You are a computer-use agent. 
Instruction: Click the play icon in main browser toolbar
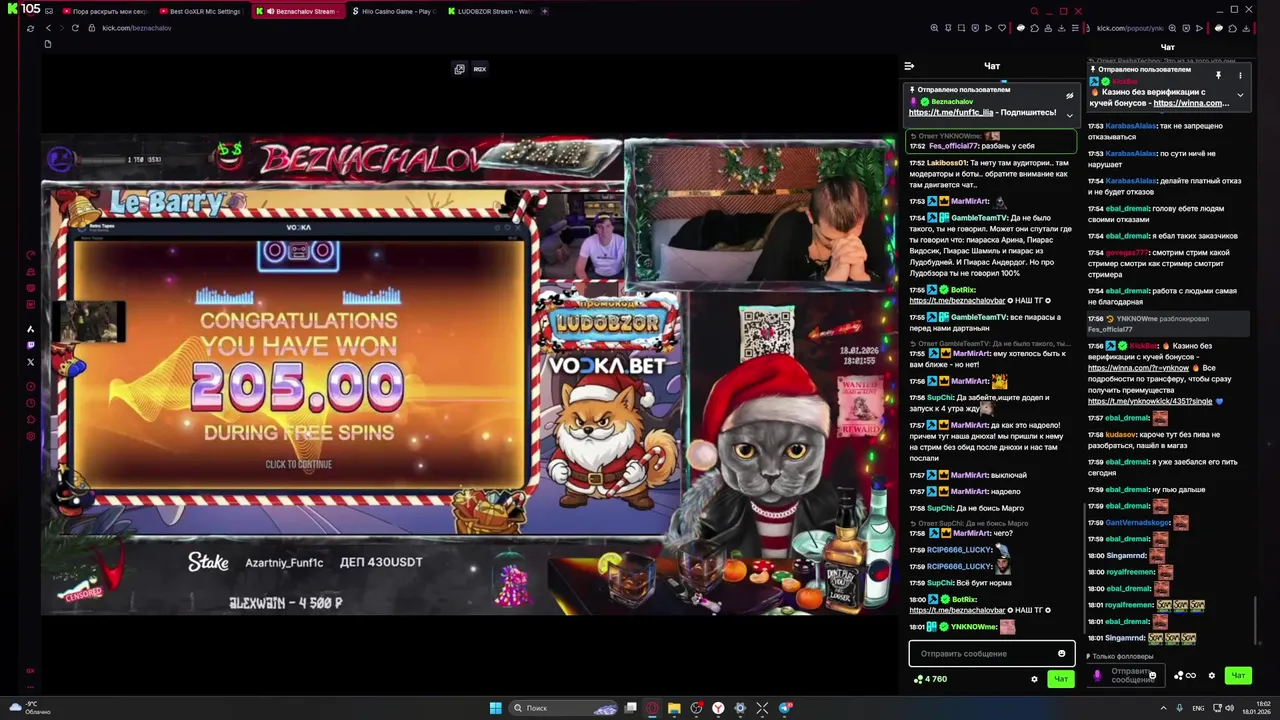[988, 28]
